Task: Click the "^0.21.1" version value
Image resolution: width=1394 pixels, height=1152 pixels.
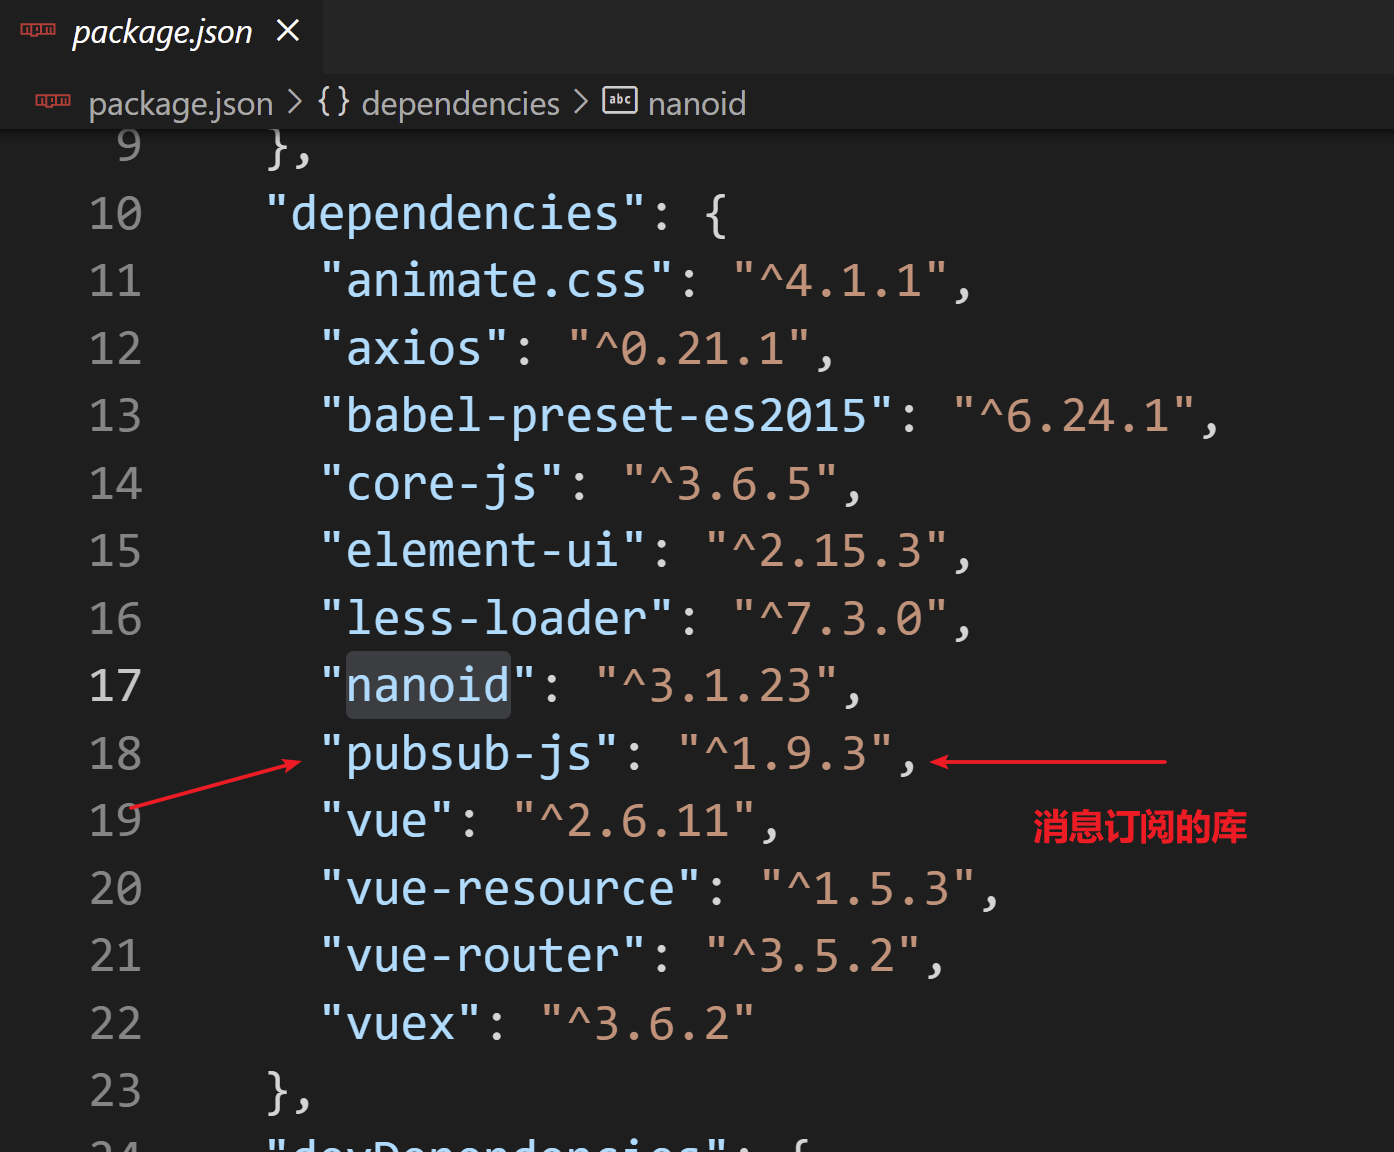Action: click(x=689, y=349)
